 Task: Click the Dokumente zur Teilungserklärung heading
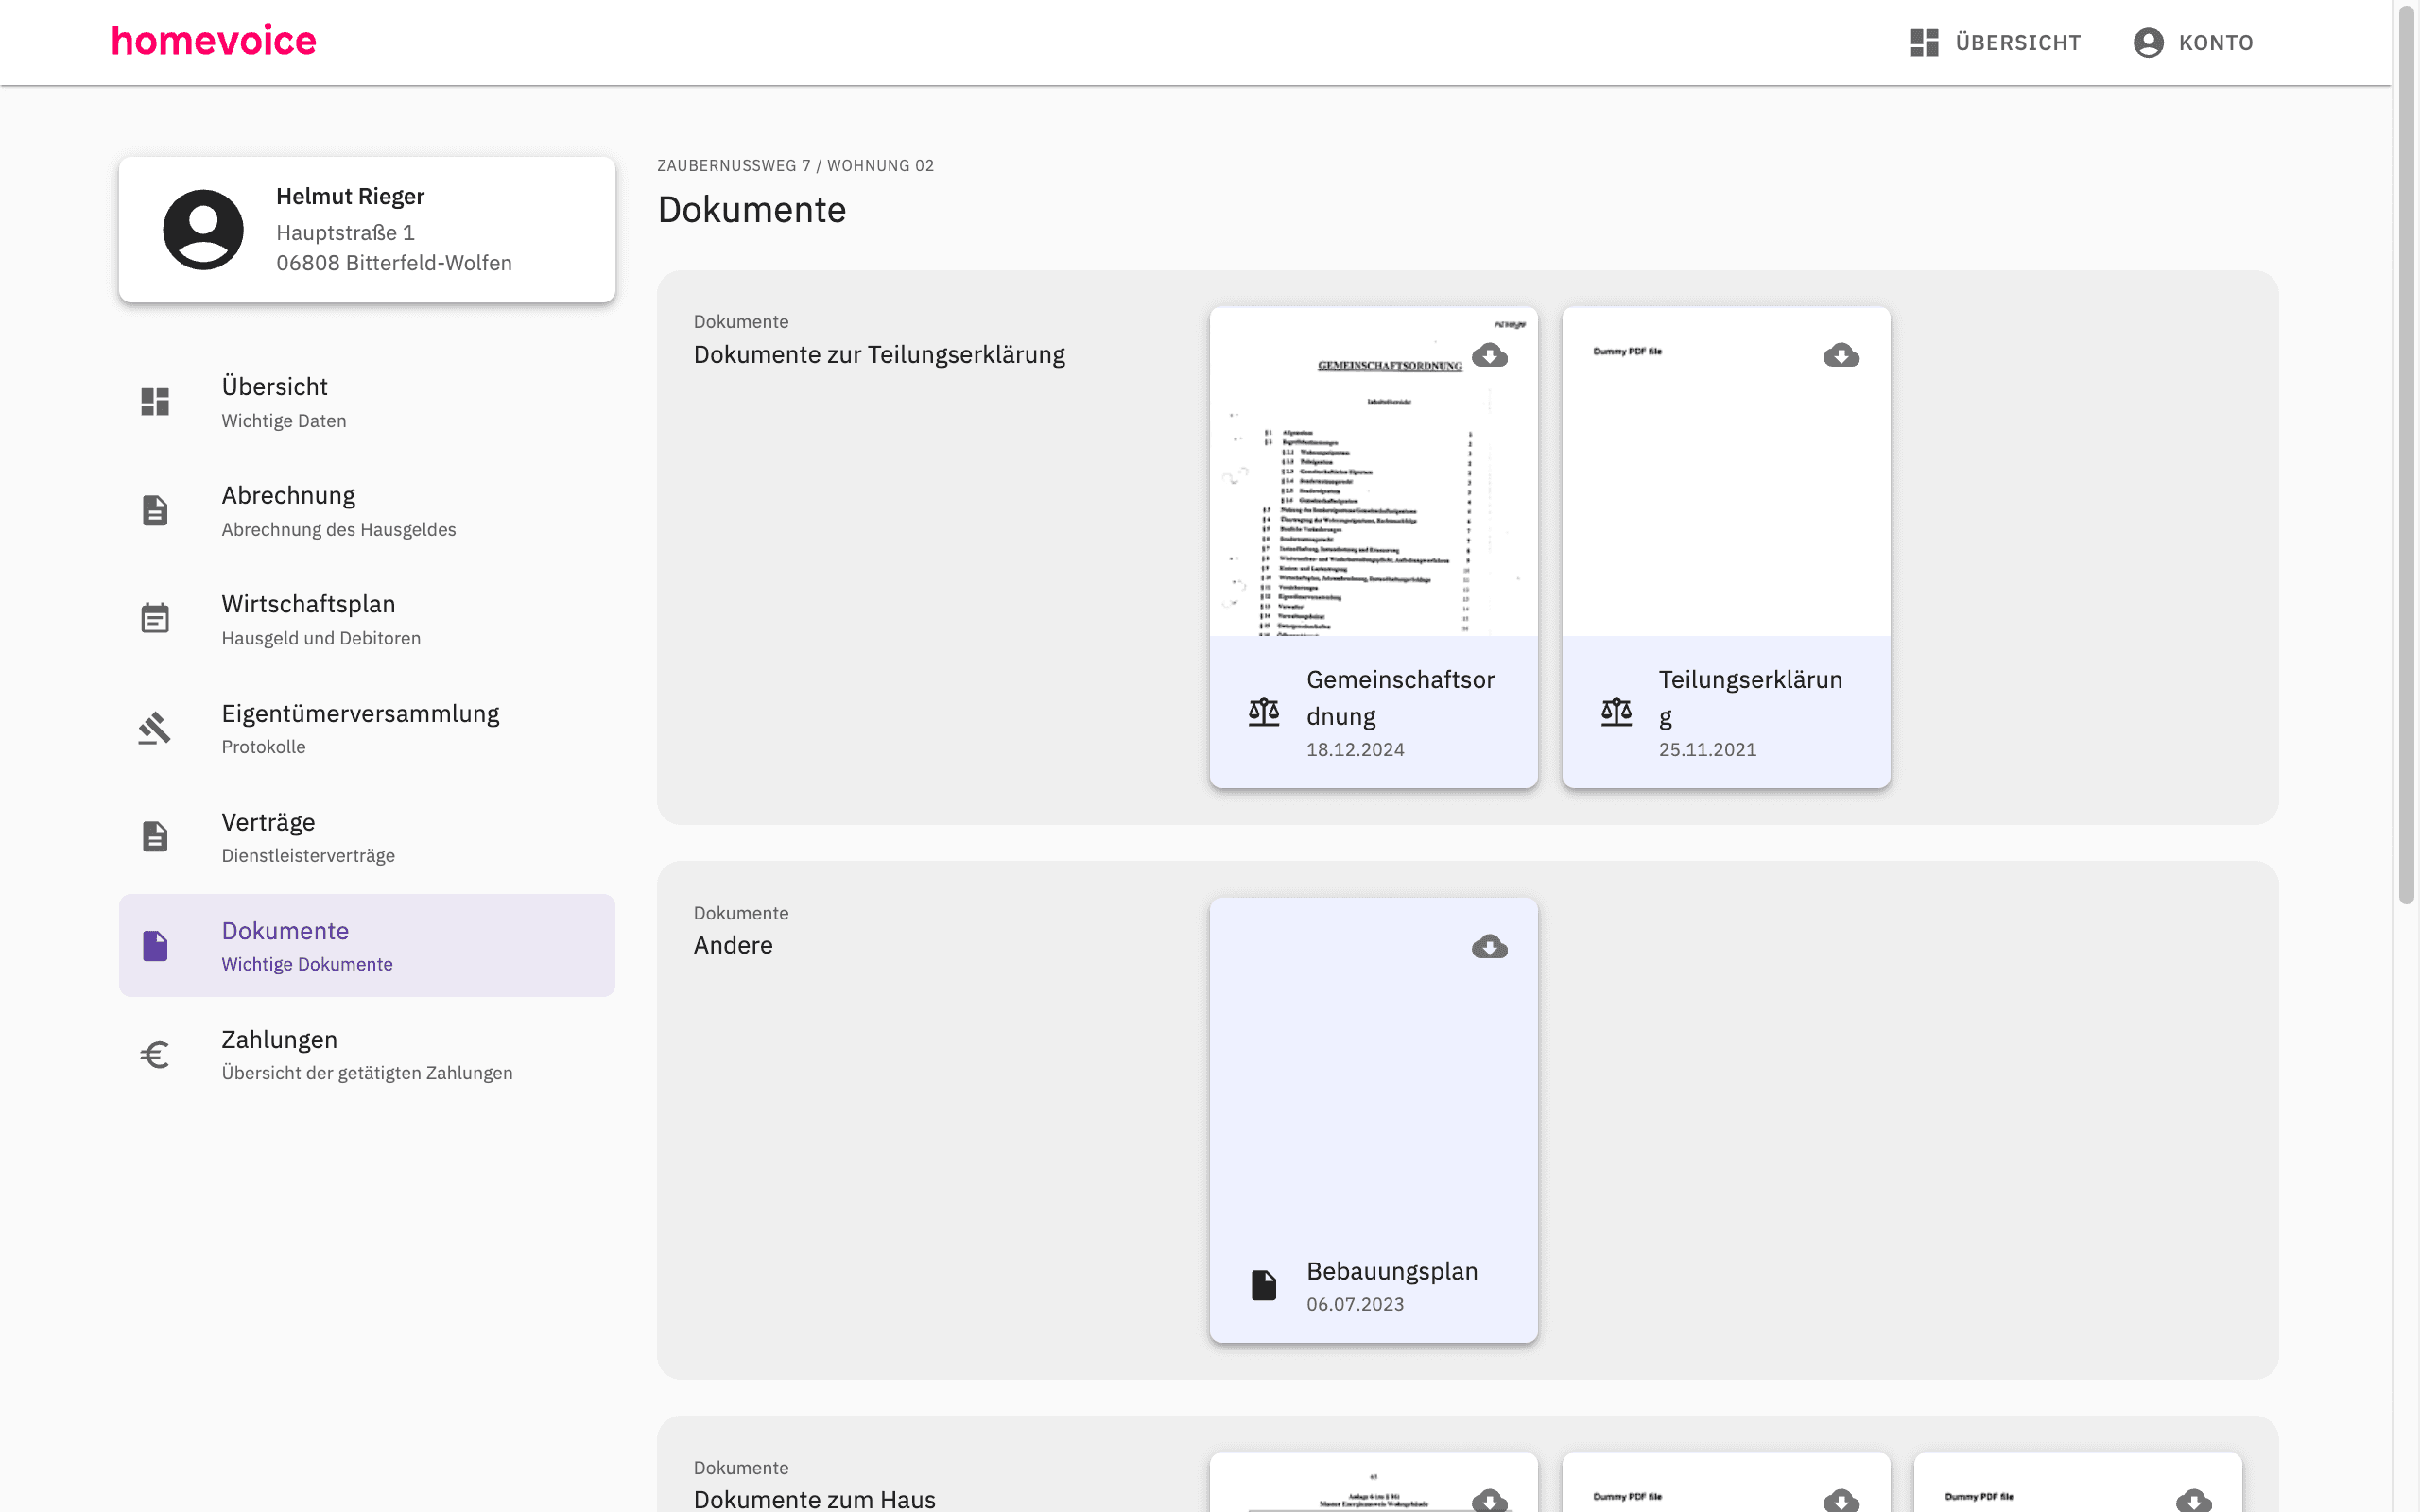point(879,354)
